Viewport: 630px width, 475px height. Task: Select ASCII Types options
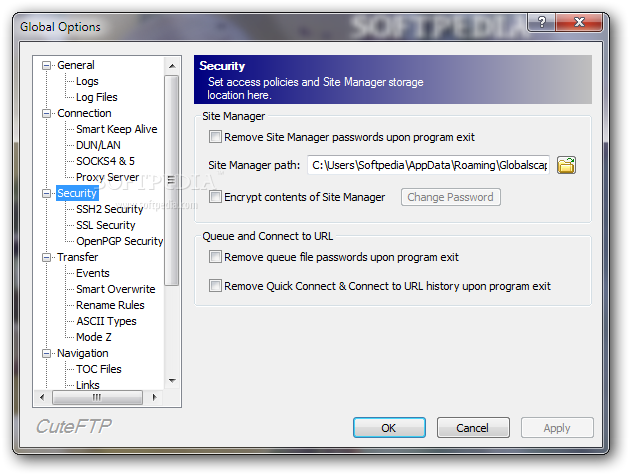tap(106, 321)
